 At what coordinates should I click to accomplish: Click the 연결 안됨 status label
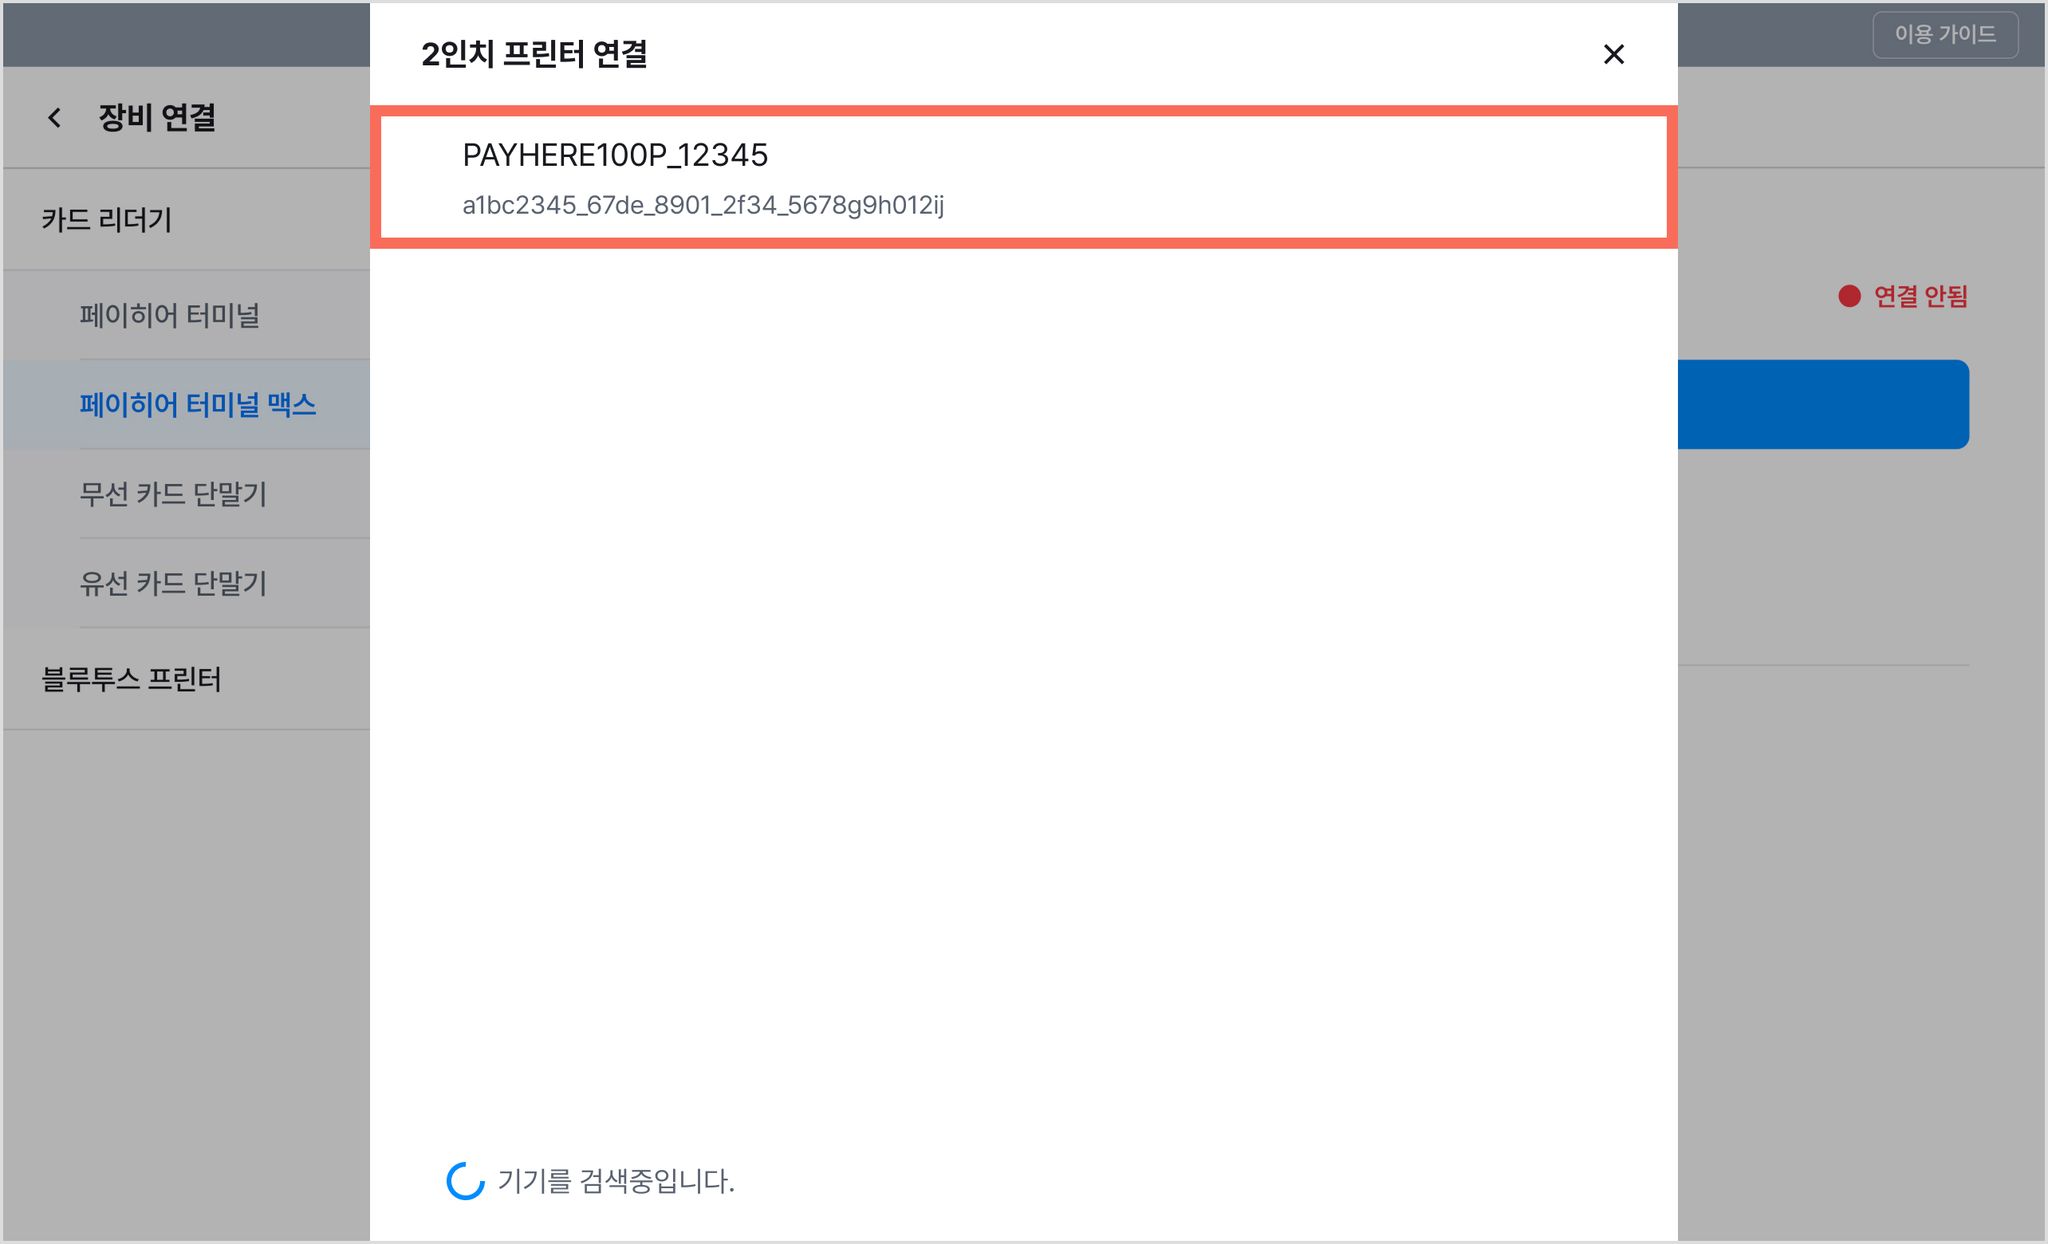pos(1920,296)
